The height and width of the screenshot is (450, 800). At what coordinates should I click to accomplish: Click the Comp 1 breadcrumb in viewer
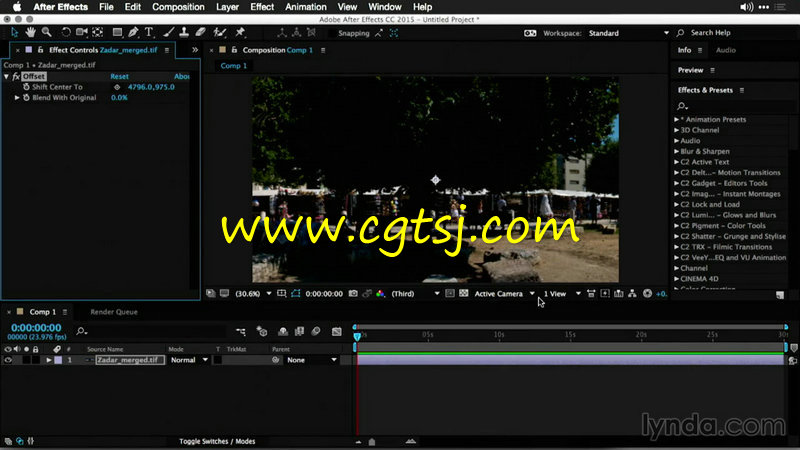point(234,66)
